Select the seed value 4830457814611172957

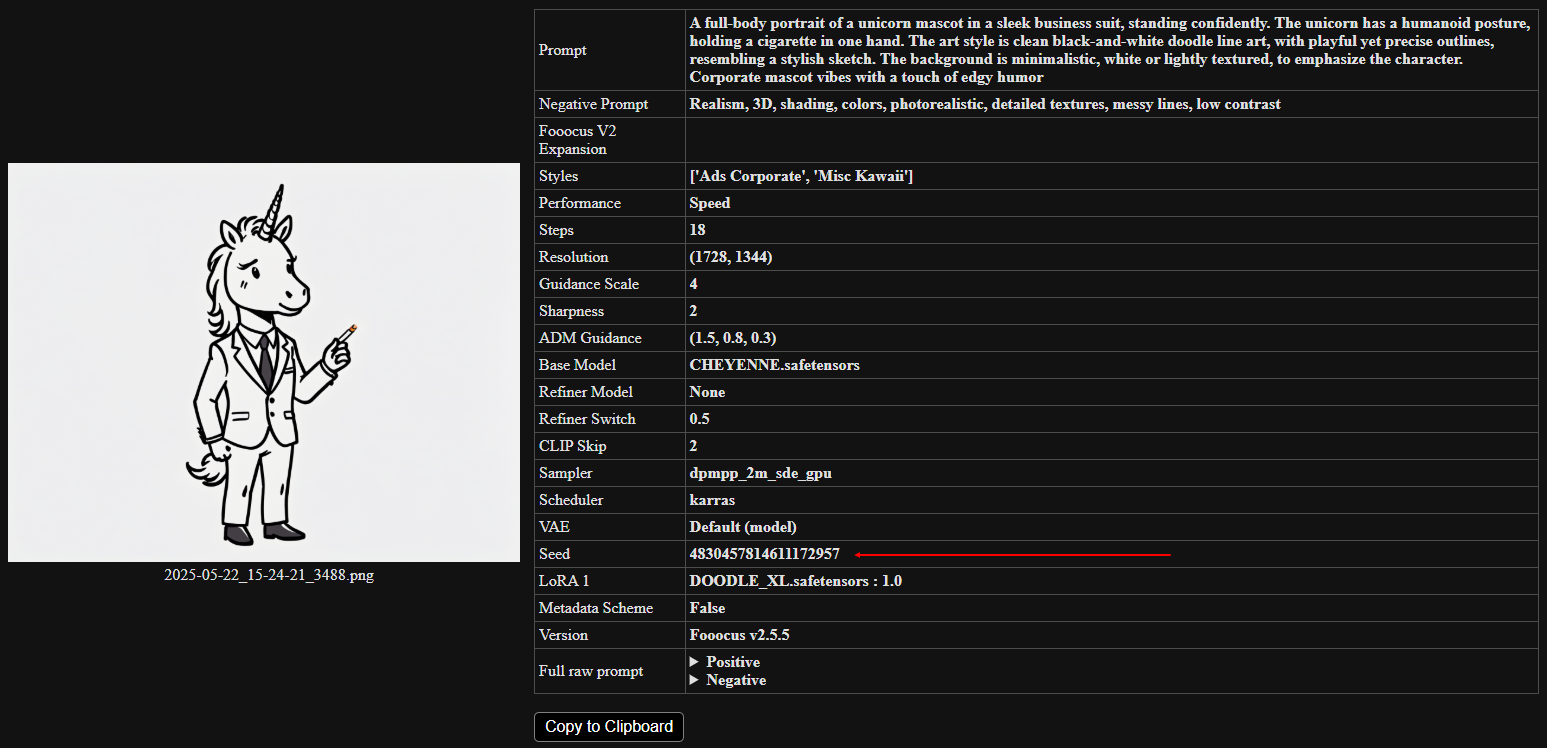[x=764, y=554]
